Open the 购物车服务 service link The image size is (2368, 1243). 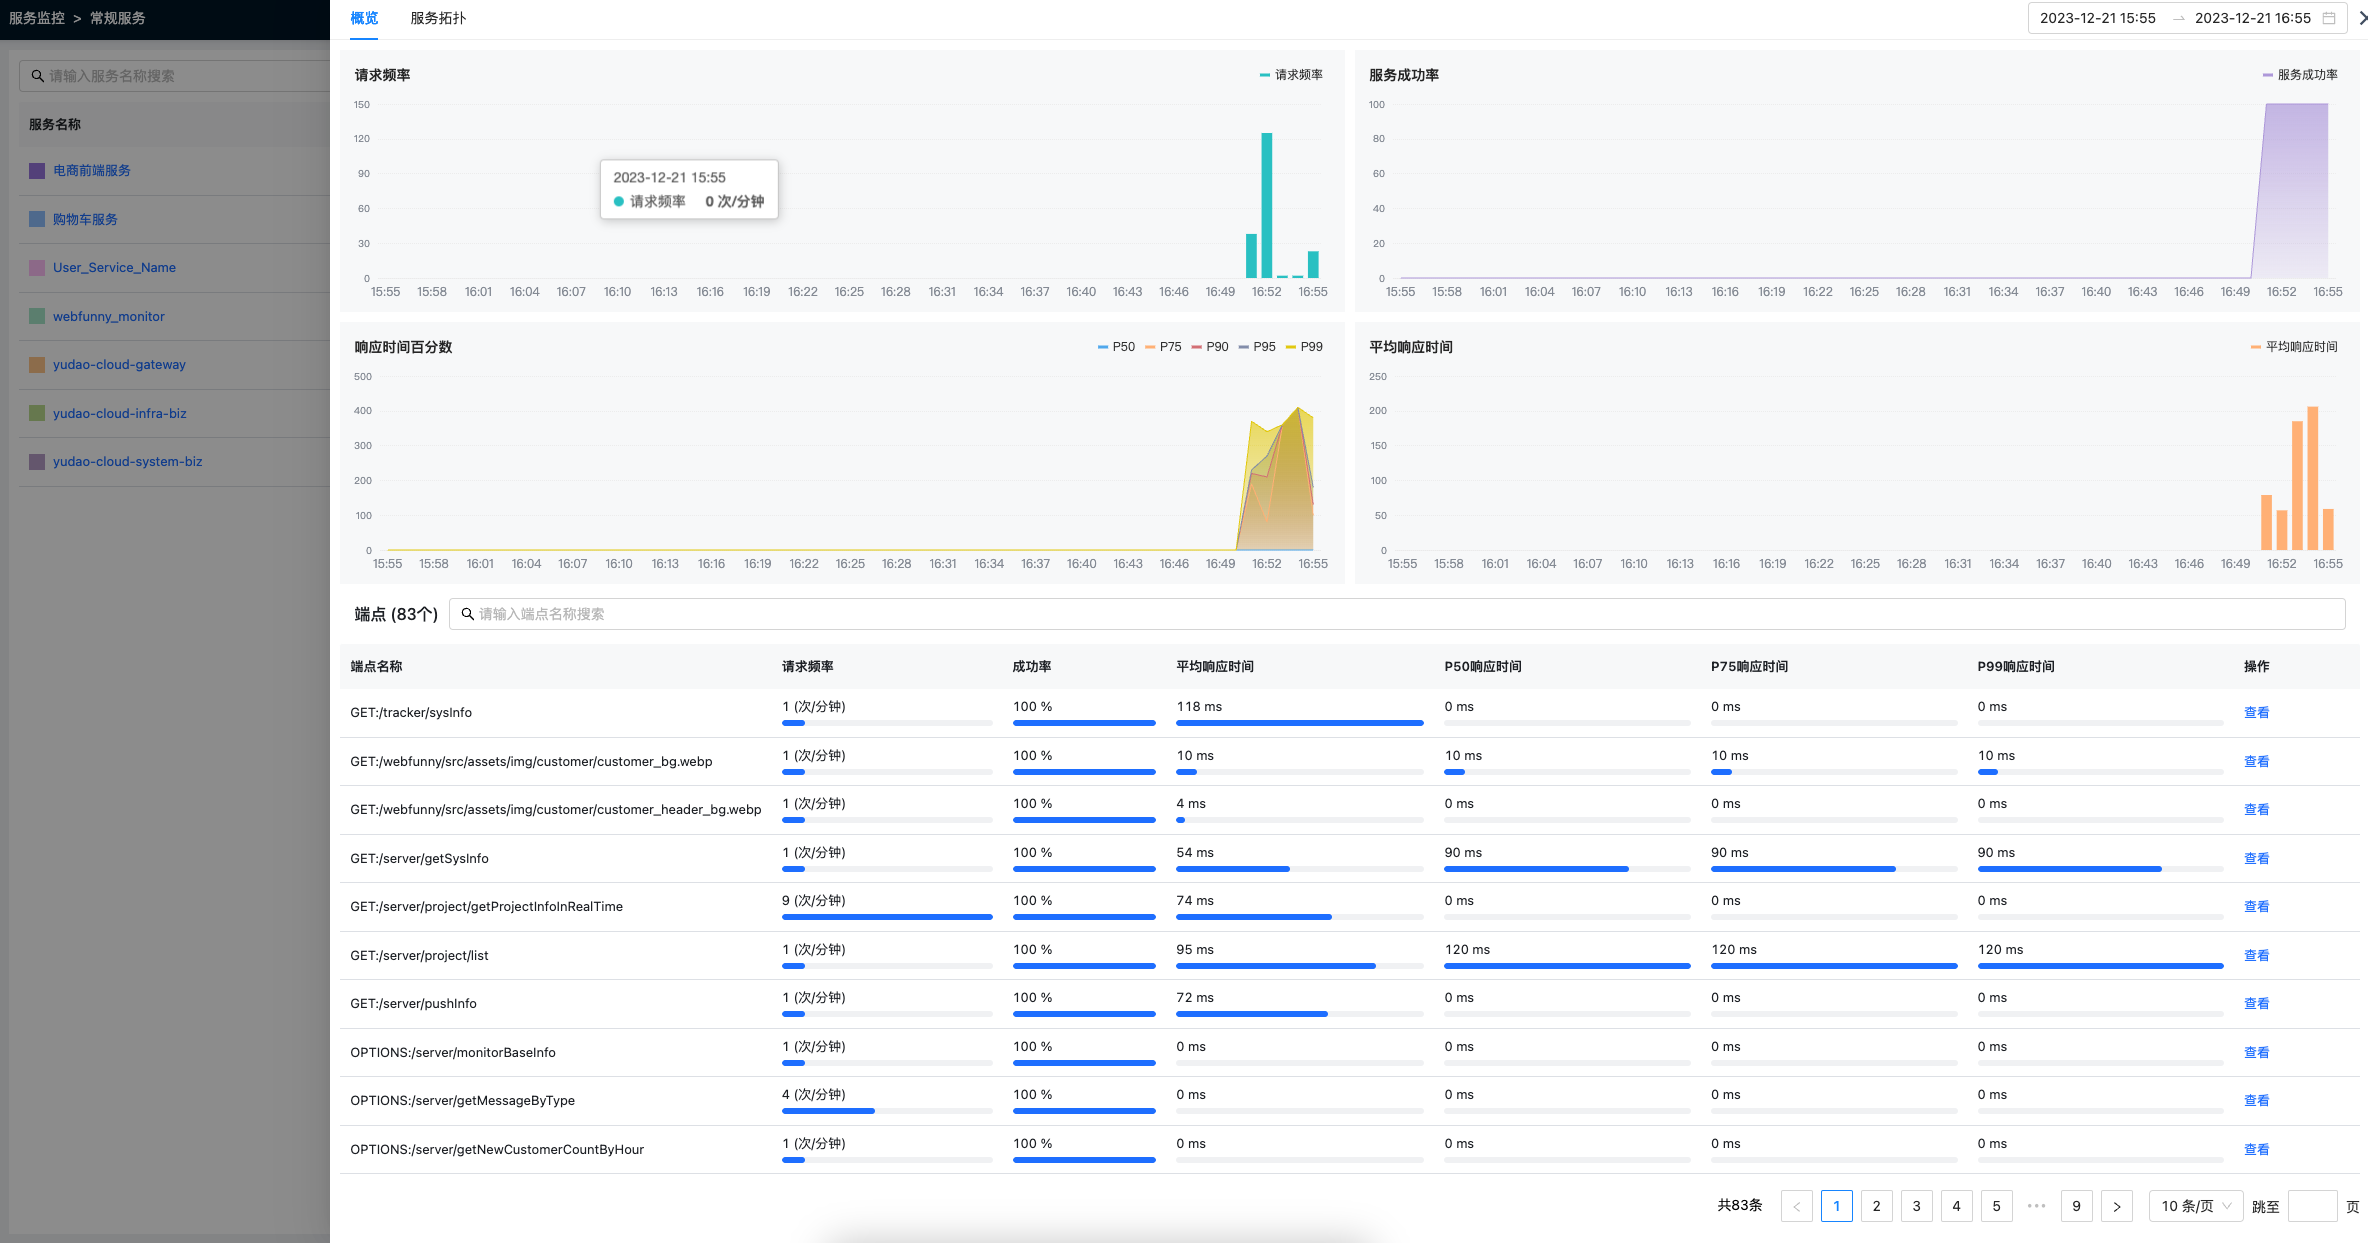point(85,219)
